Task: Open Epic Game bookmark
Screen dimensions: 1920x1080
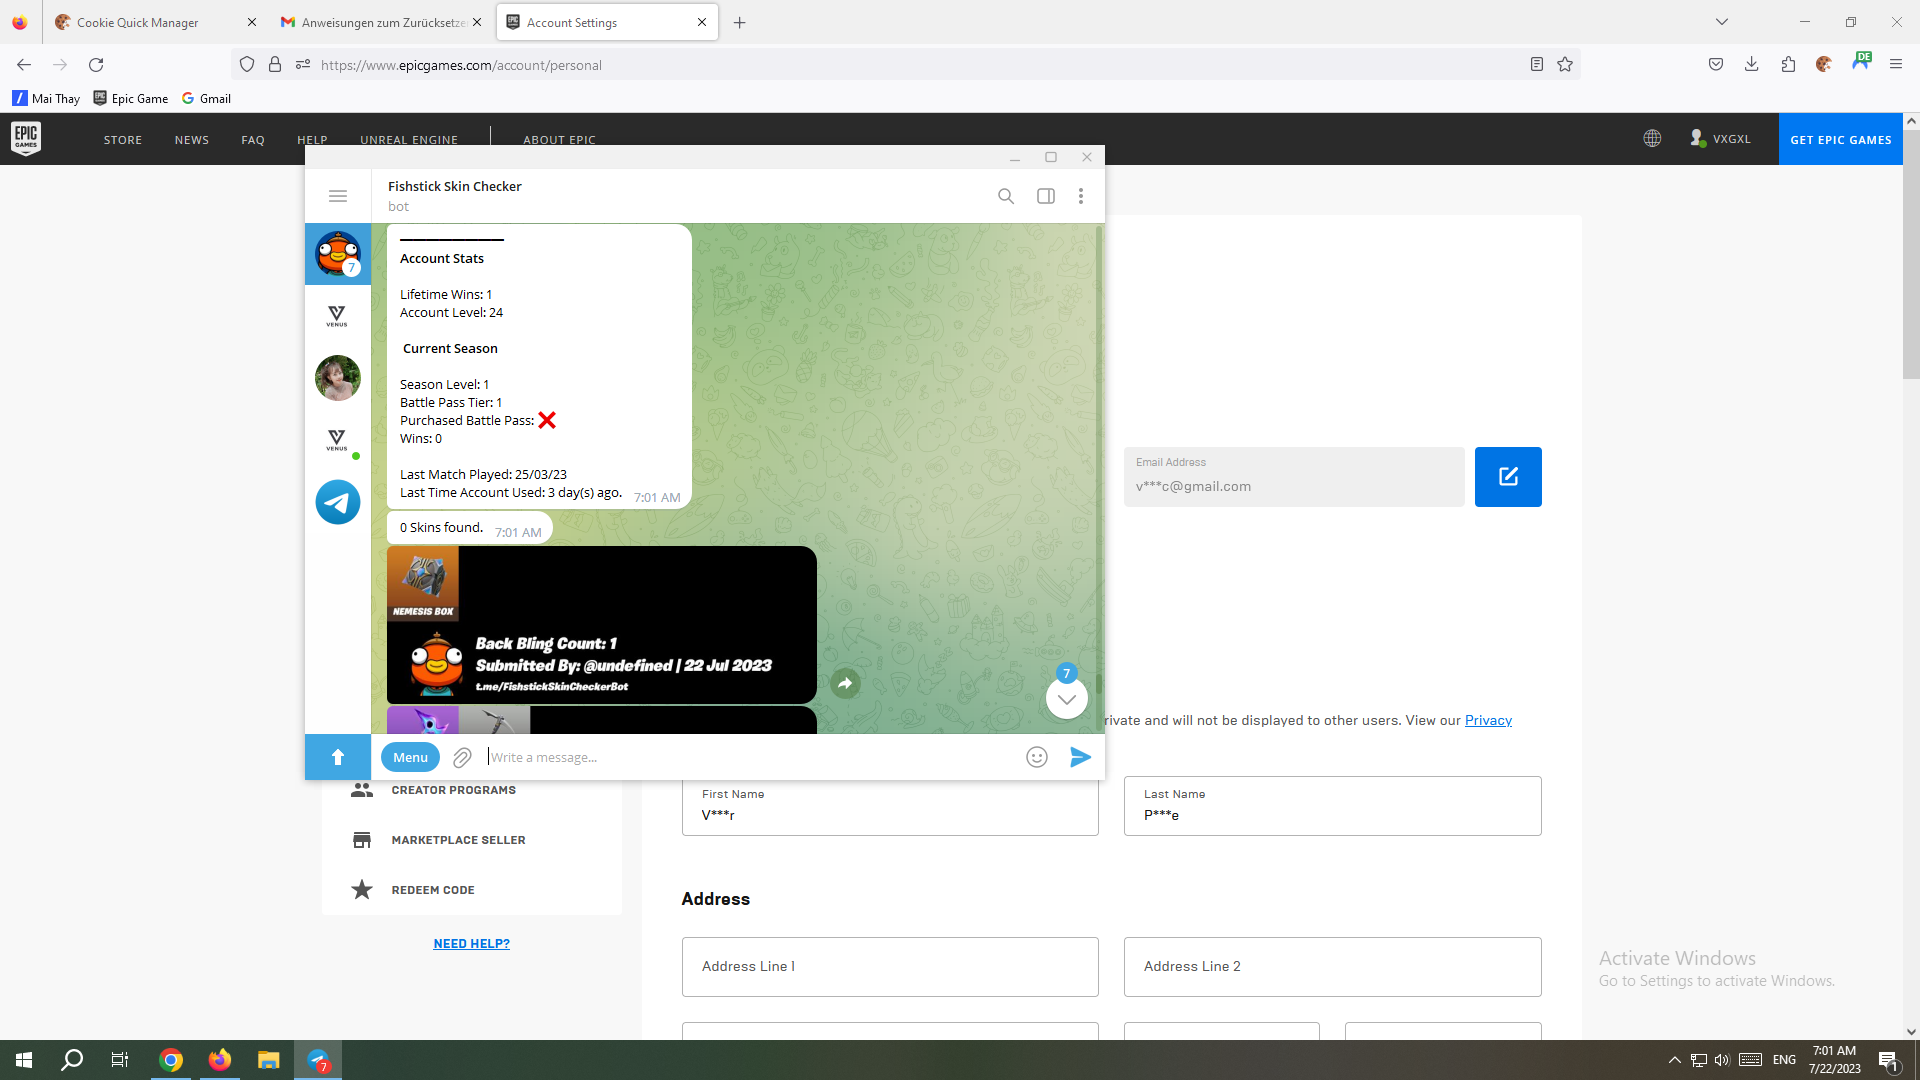Action: pos(131,98)
